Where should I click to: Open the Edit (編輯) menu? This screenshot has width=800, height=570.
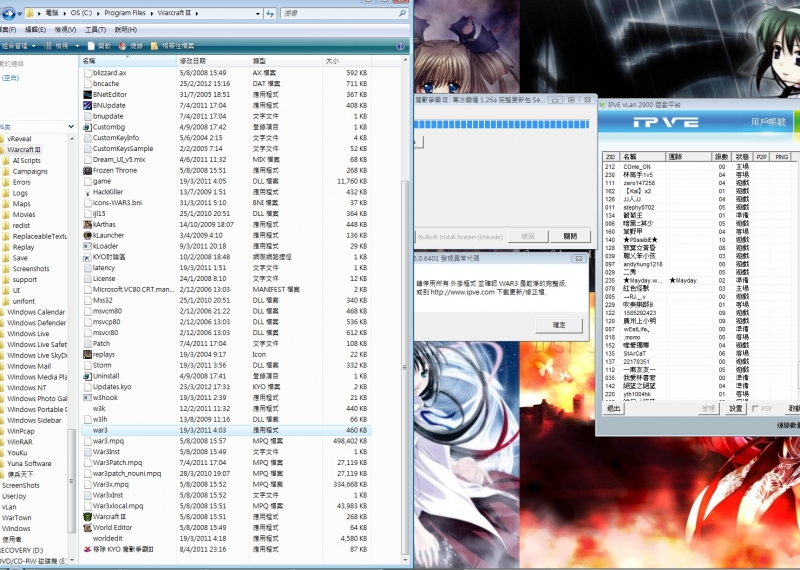click(x=35, y=30)
